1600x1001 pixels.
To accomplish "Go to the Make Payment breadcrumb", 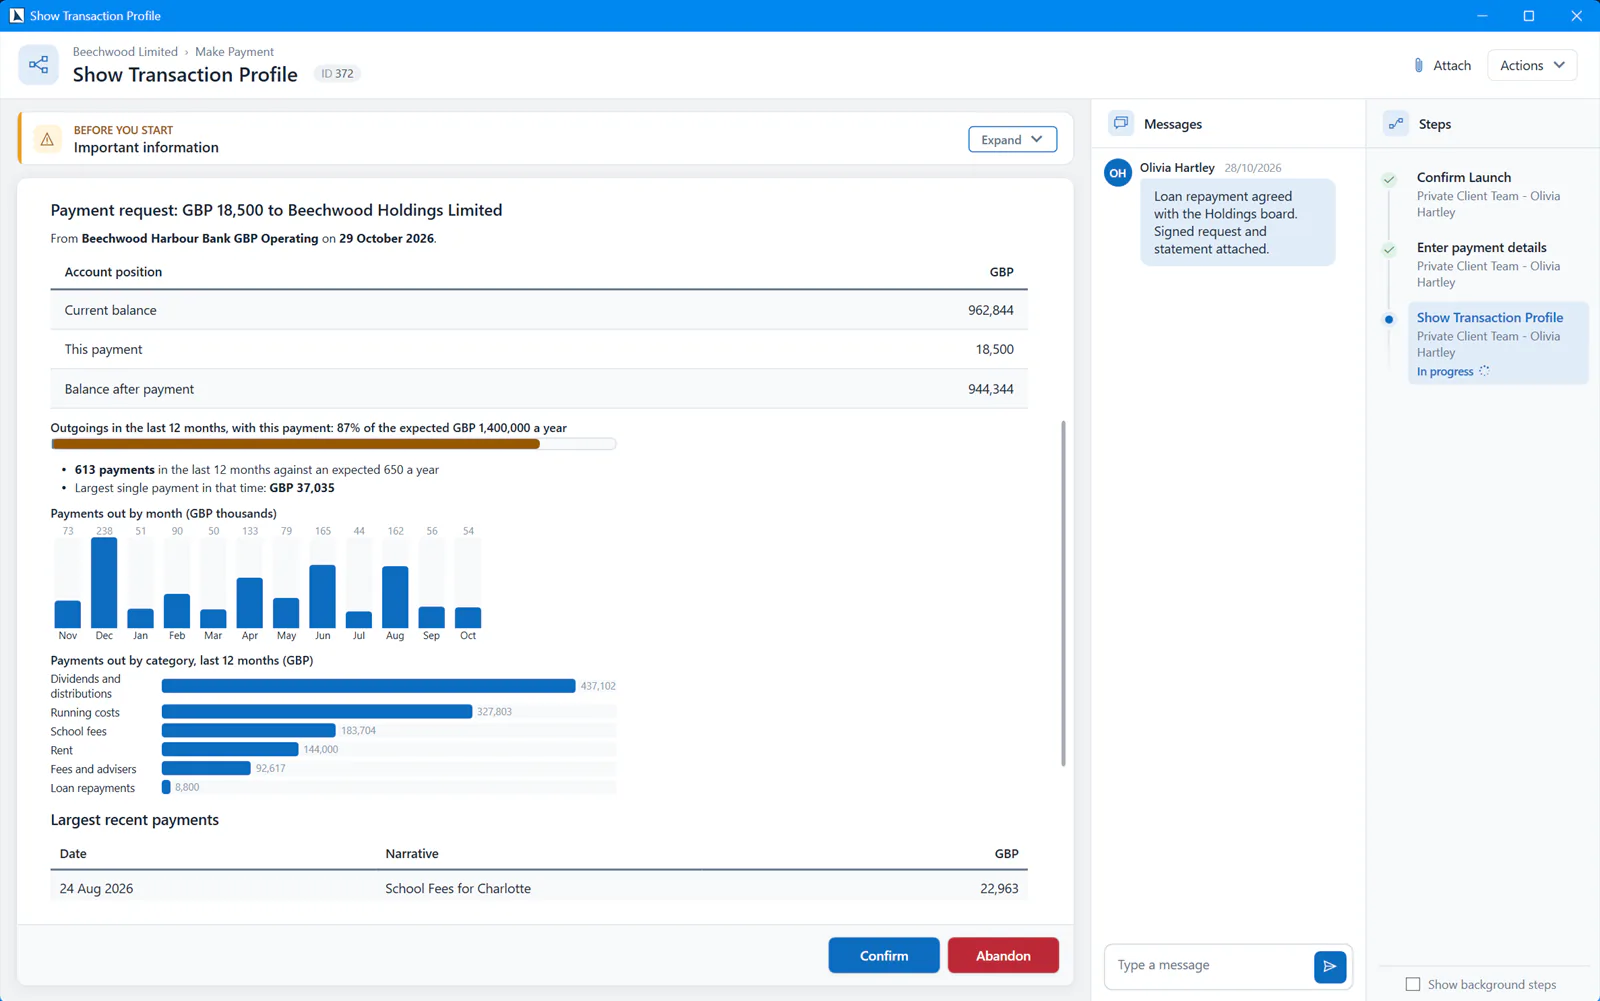I will [x=234, y=51].
